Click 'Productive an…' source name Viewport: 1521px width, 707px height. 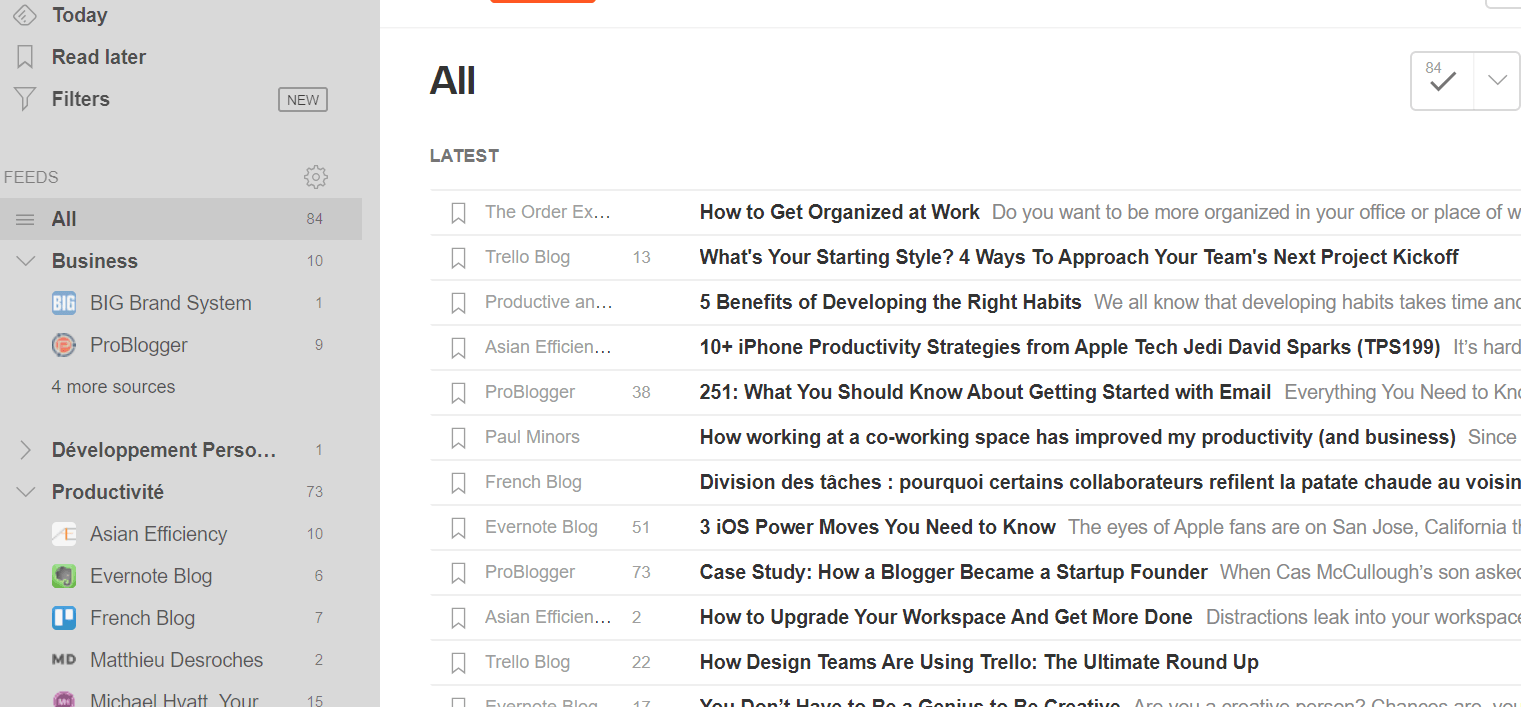point(549,302)
